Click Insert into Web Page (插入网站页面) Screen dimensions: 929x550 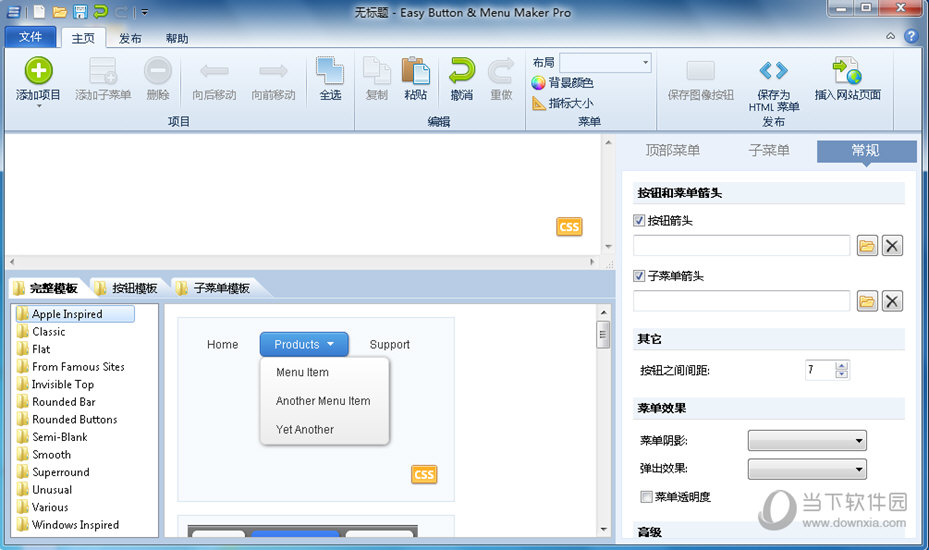click(x=847, y=79)
